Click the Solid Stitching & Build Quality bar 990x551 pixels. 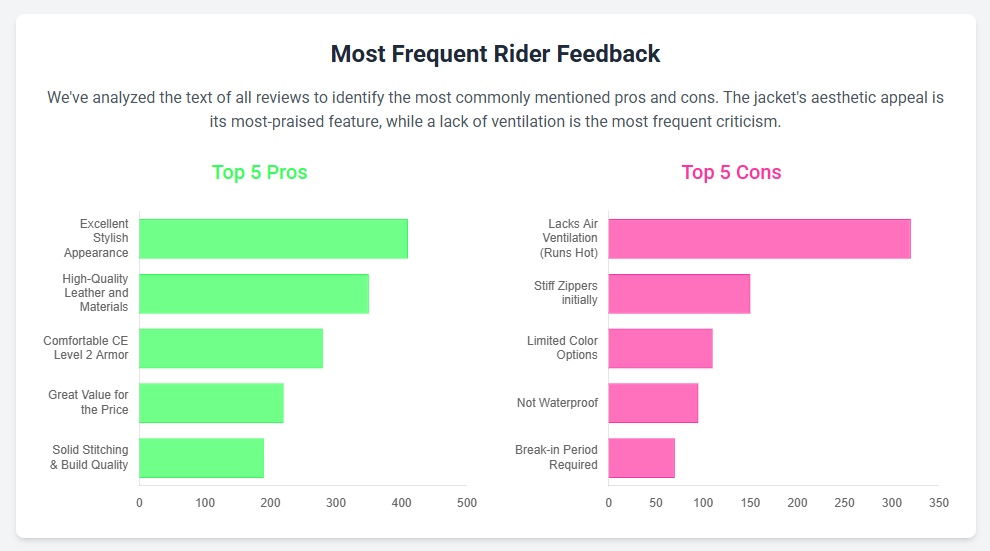click(x=201, y=457)
